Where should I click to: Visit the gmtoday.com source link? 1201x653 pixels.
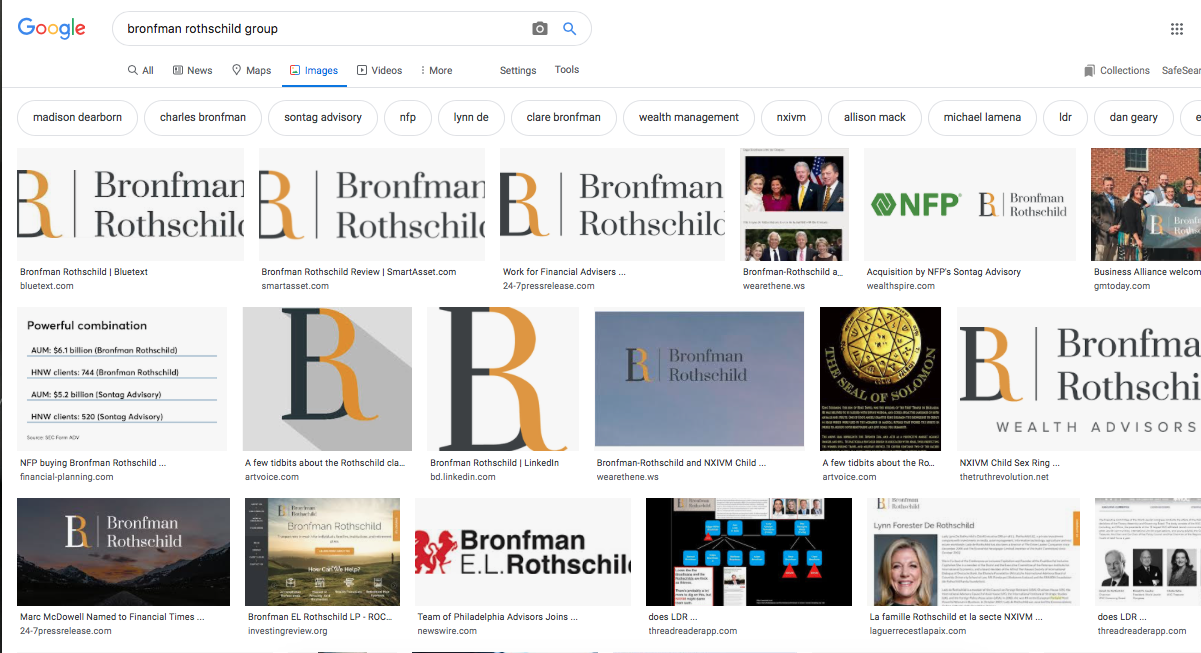(1122, 286)
